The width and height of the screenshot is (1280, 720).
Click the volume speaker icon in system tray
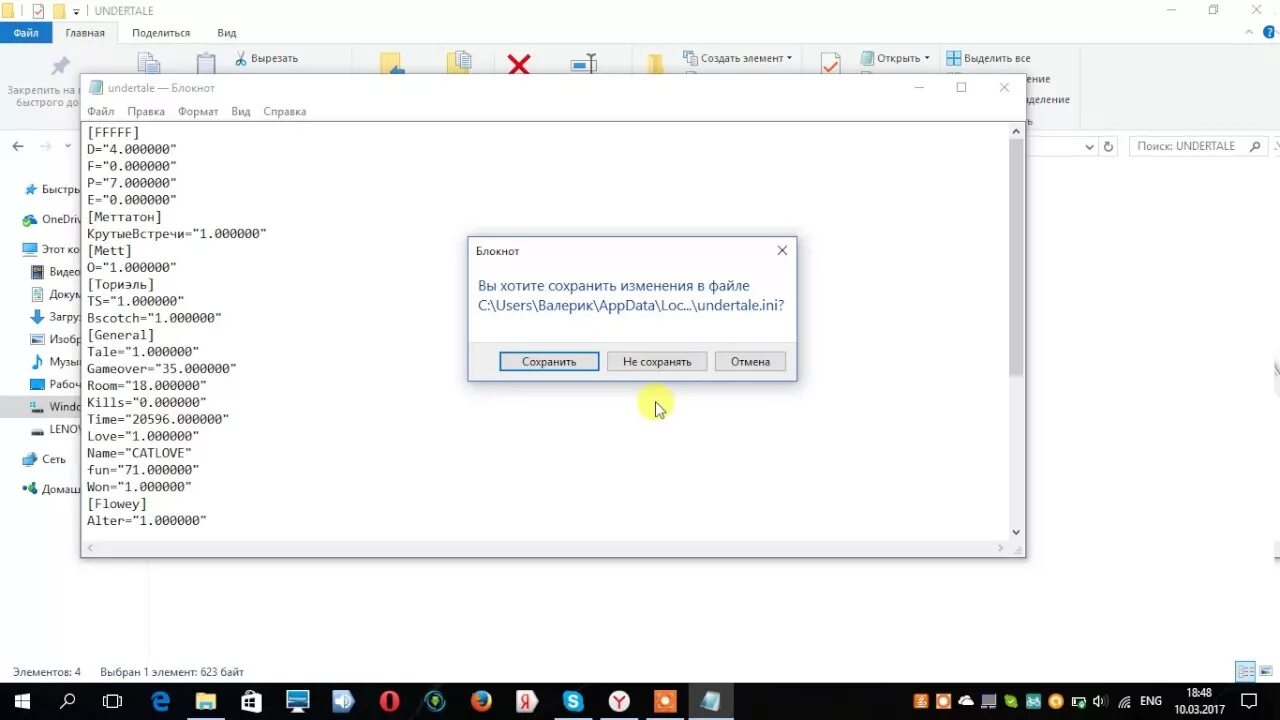1100,701
